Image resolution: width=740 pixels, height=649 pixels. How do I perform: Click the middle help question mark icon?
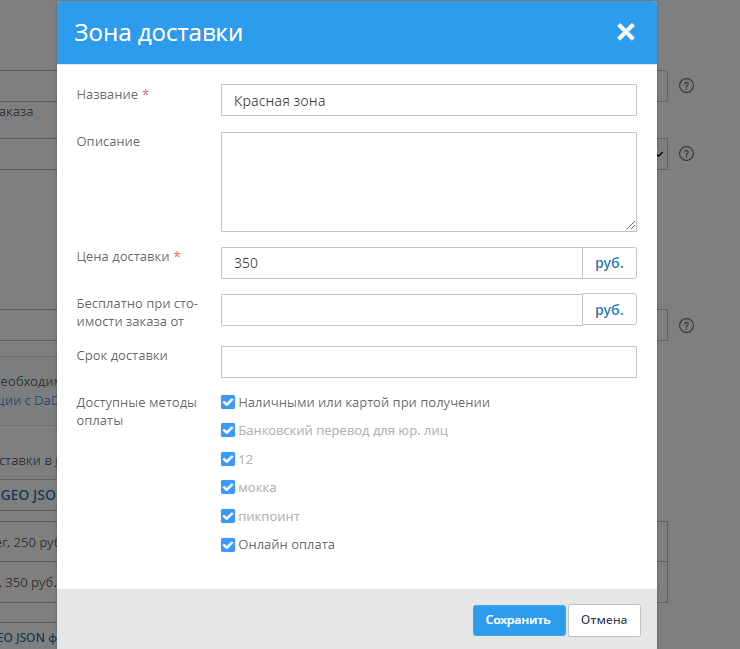click(x=686, y=154)
